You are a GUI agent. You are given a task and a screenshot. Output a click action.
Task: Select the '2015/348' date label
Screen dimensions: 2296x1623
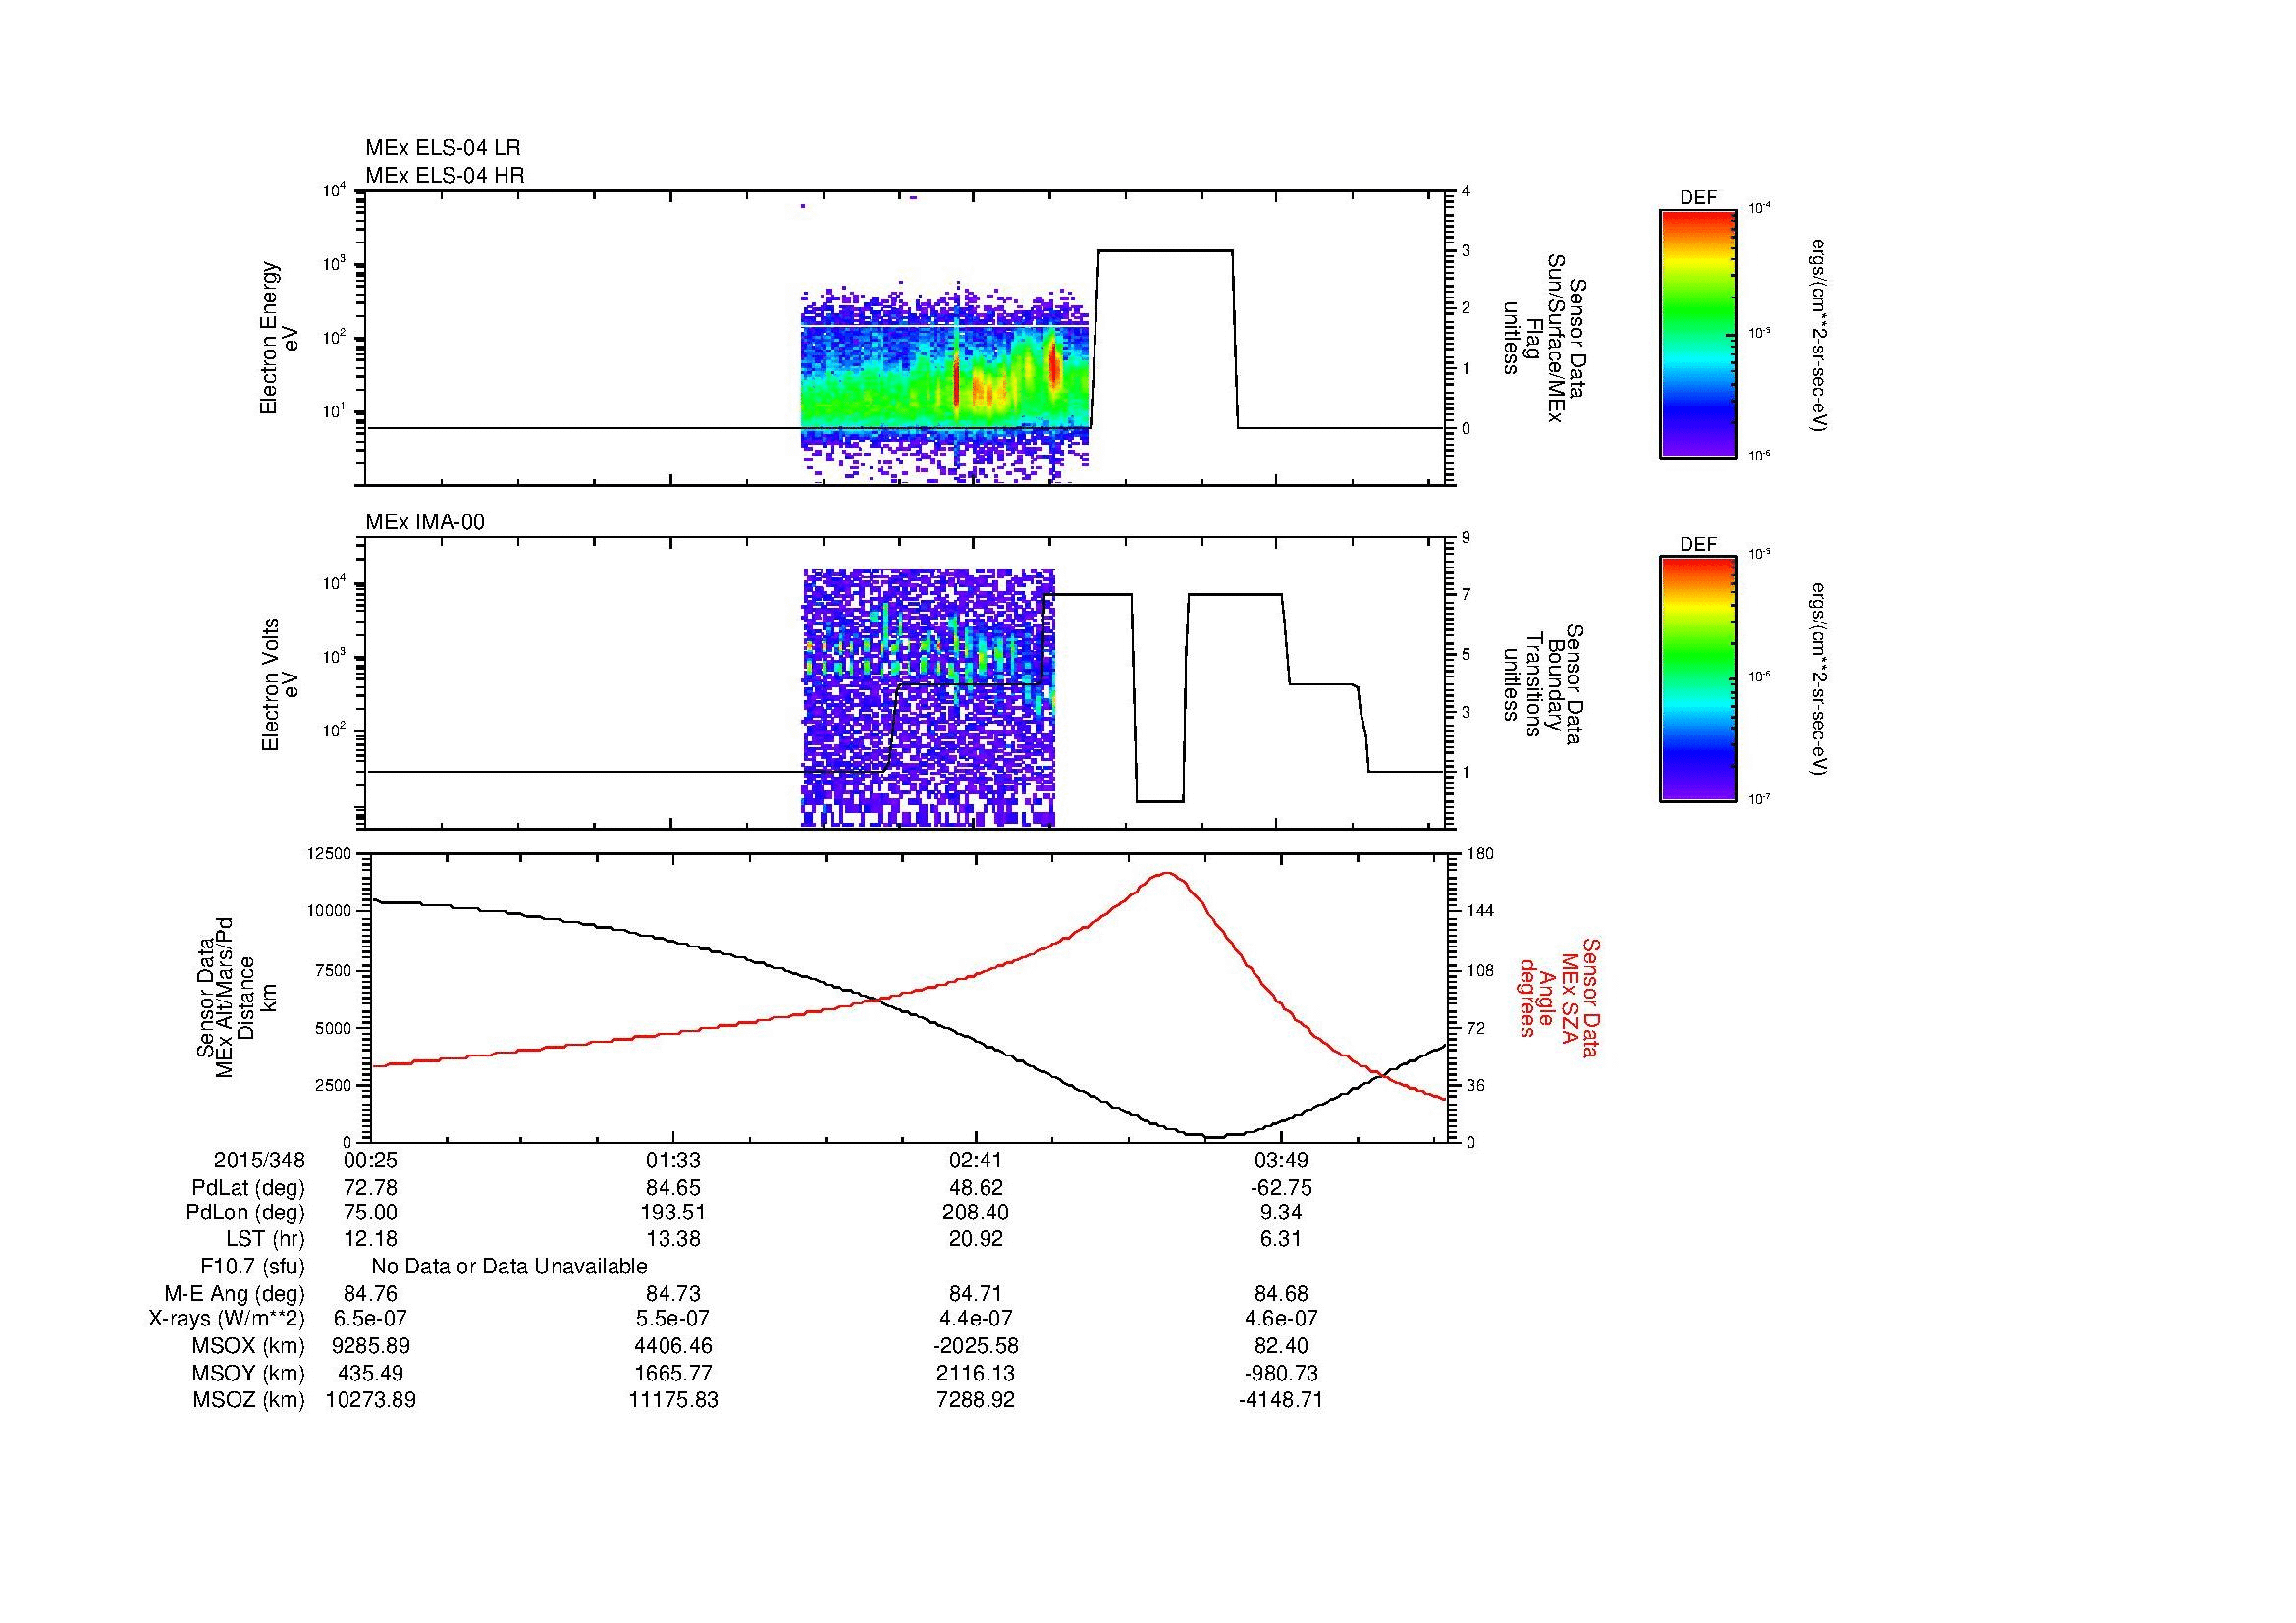click(x=259, y=1160)
